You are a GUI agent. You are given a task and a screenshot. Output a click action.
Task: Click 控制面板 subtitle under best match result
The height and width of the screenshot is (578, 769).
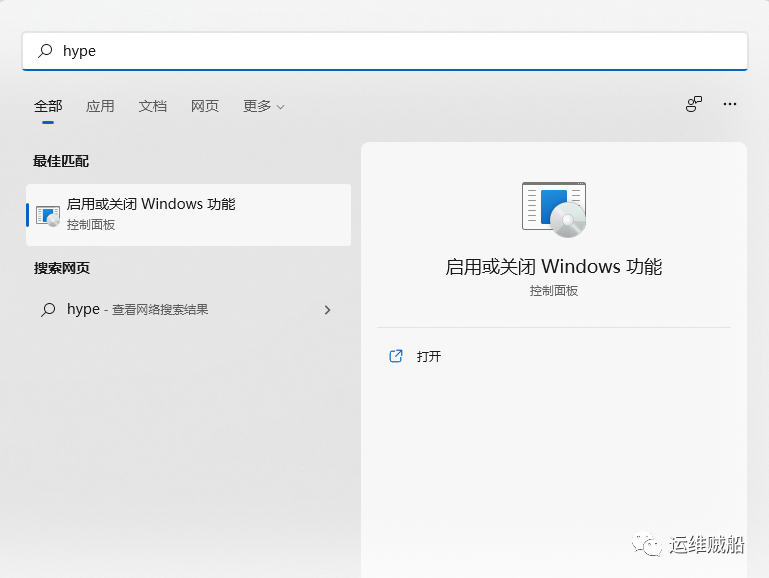91,225
